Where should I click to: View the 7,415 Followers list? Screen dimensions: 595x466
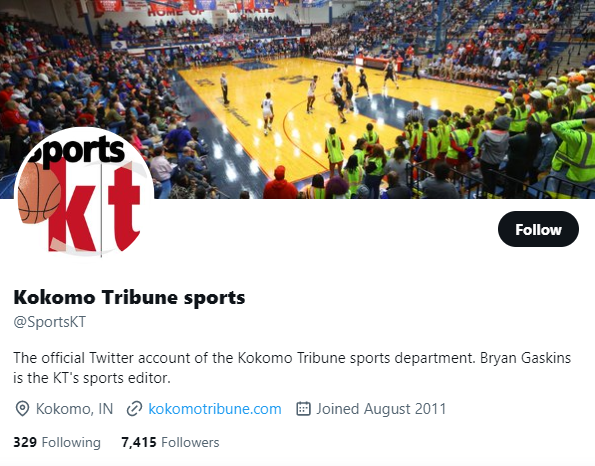[x=170, y=442]
